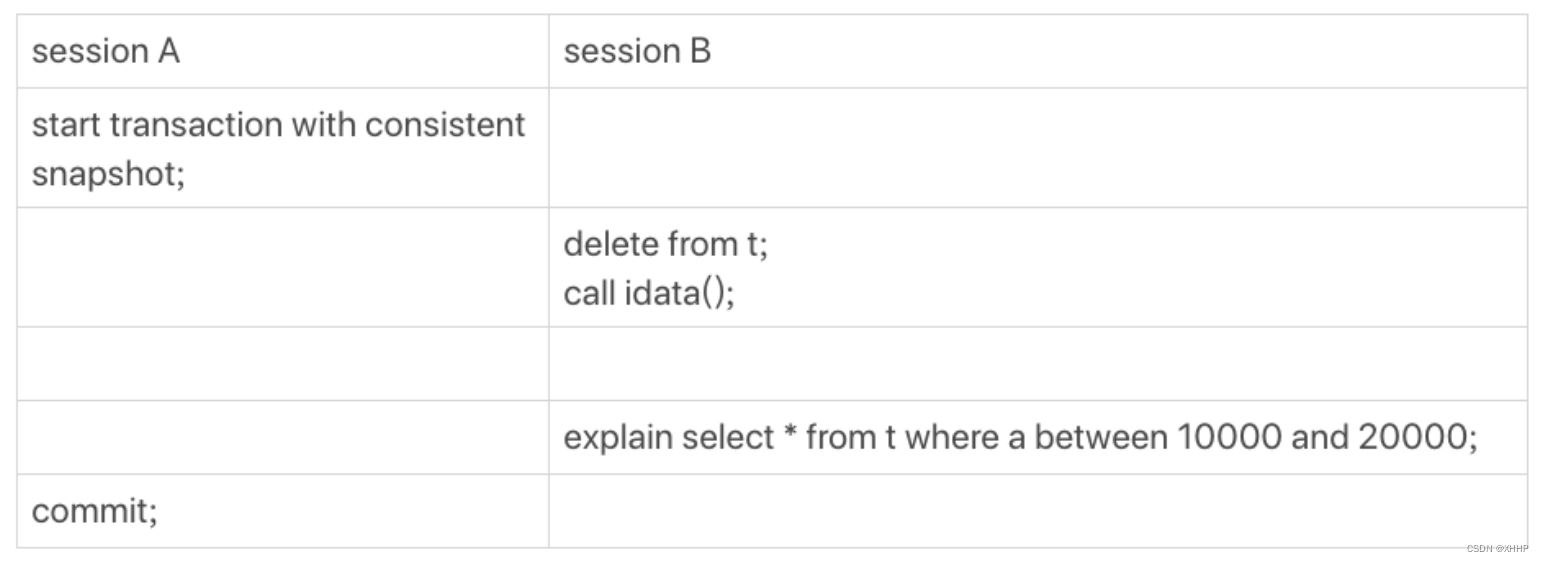Click empty session A cell beside explain query
This screenshot has height=562, width=1544.
click(x=282, y=437)
